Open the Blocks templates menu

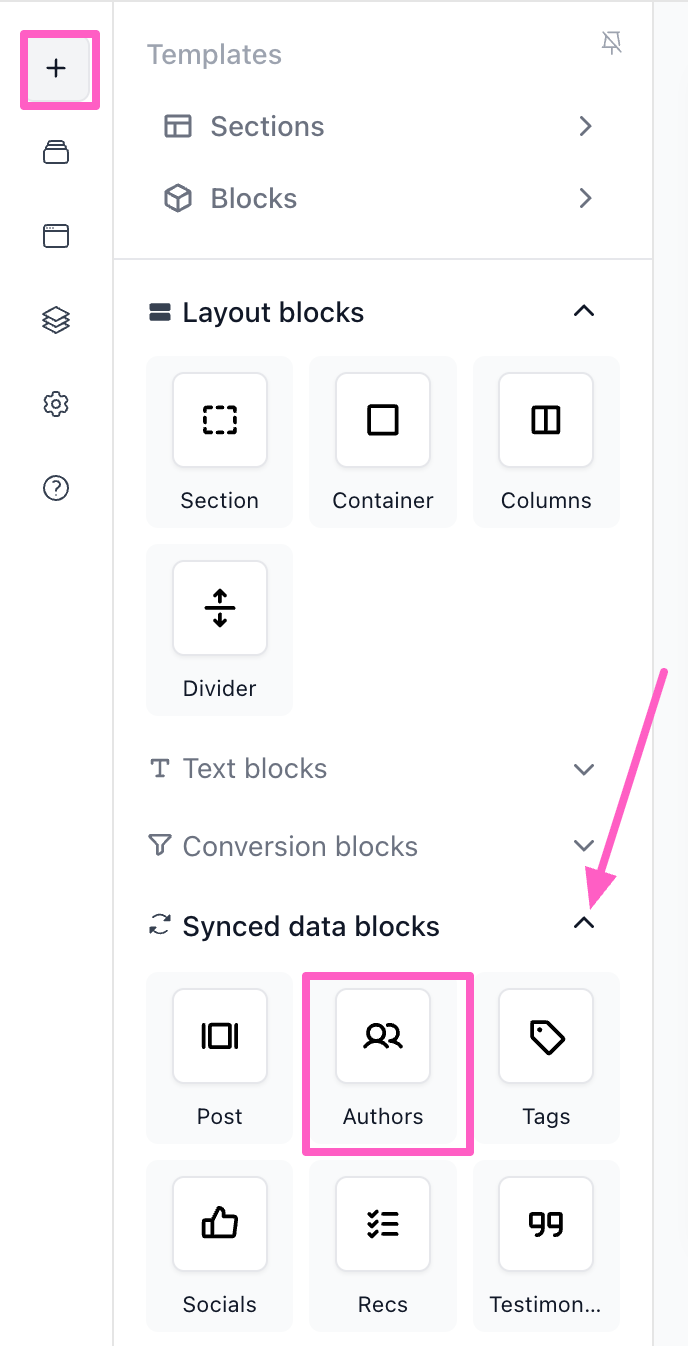380,198
